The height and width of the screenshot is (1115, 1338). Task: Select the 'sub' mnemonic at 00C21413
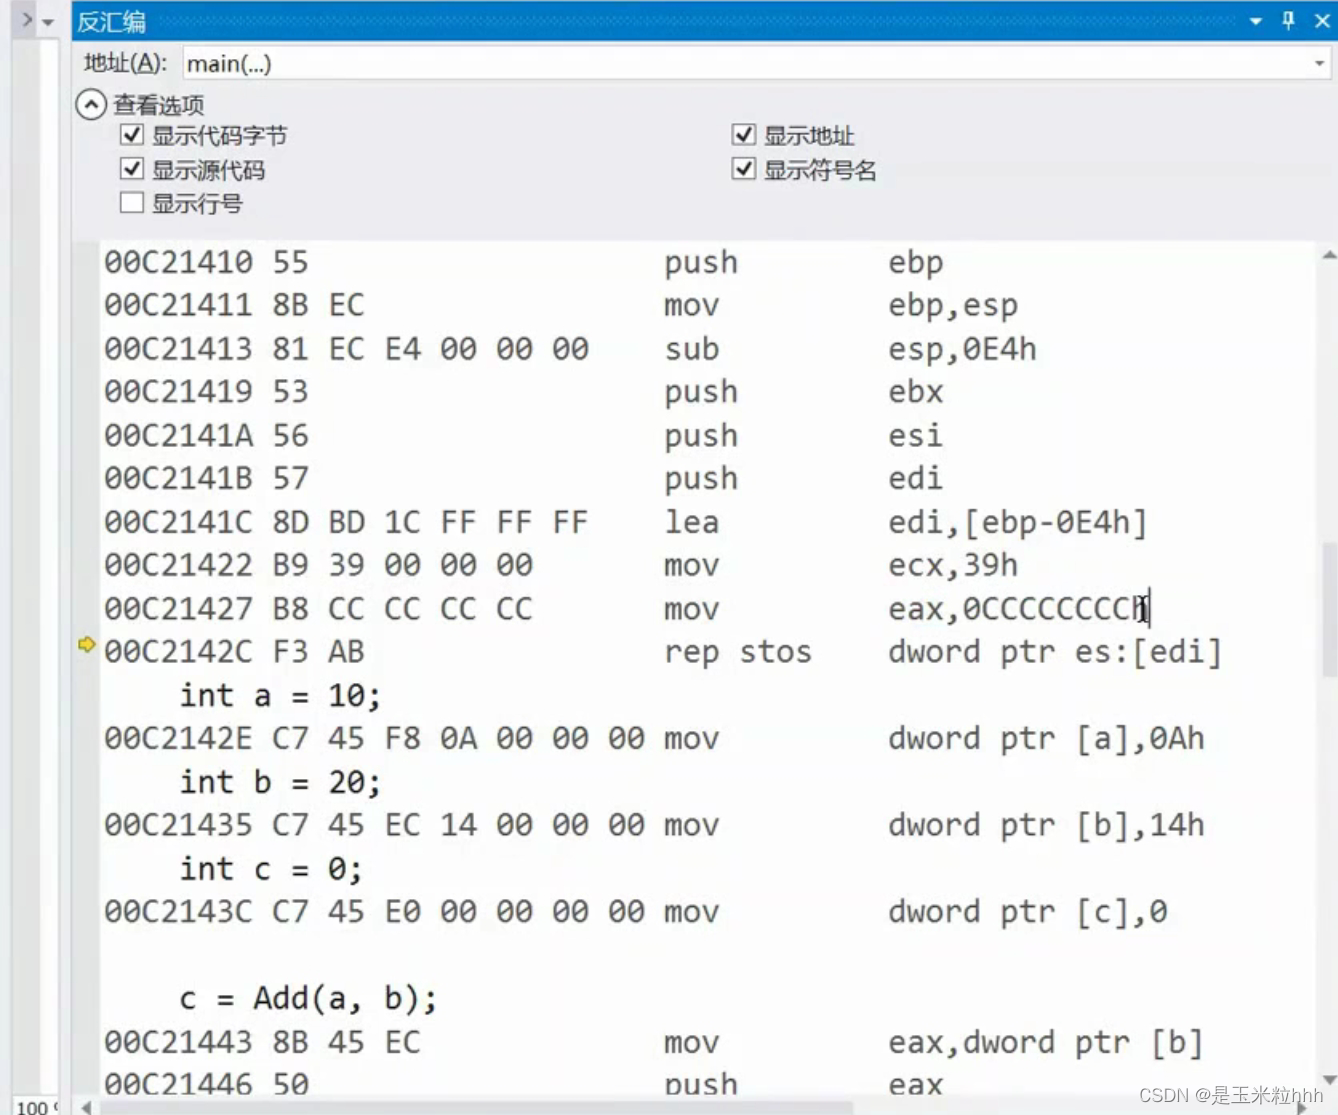[x=692, y=349]
